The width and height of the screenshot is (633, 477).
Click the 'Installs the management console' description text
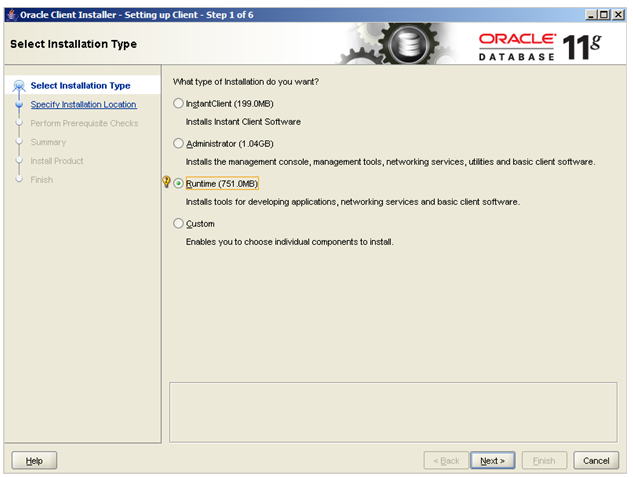pos(390,162)
